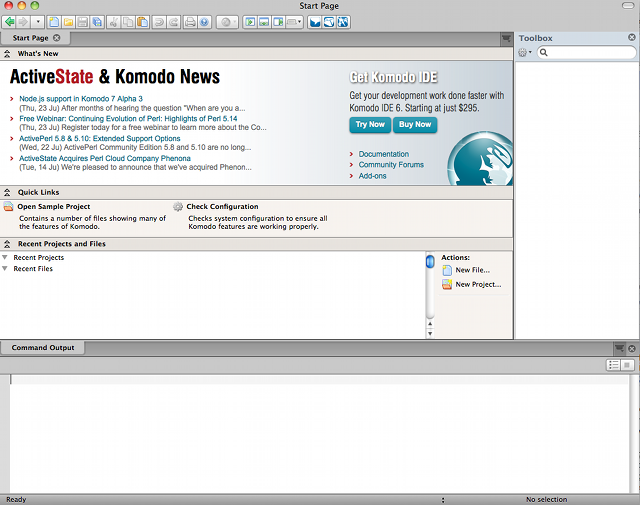
Task: Click the Open File folder icon
Action: click(68, 22)
